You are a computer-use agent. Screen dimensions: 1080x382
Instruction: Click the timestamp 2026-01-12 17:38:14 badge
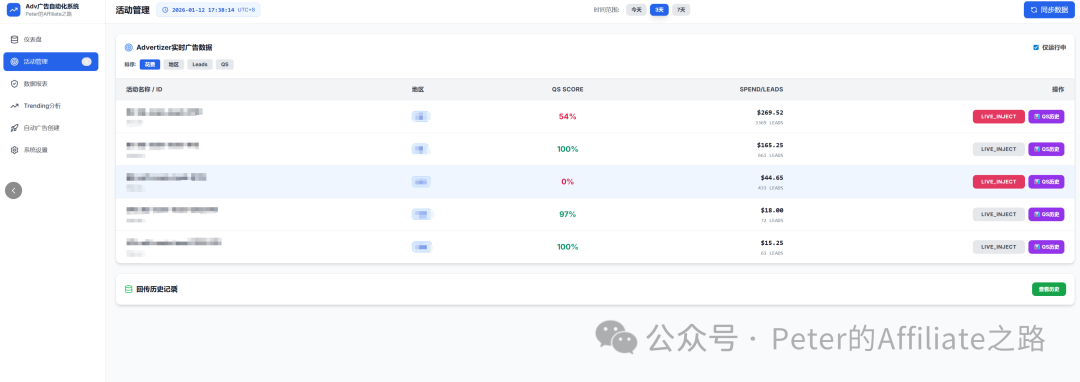(209, 10)
